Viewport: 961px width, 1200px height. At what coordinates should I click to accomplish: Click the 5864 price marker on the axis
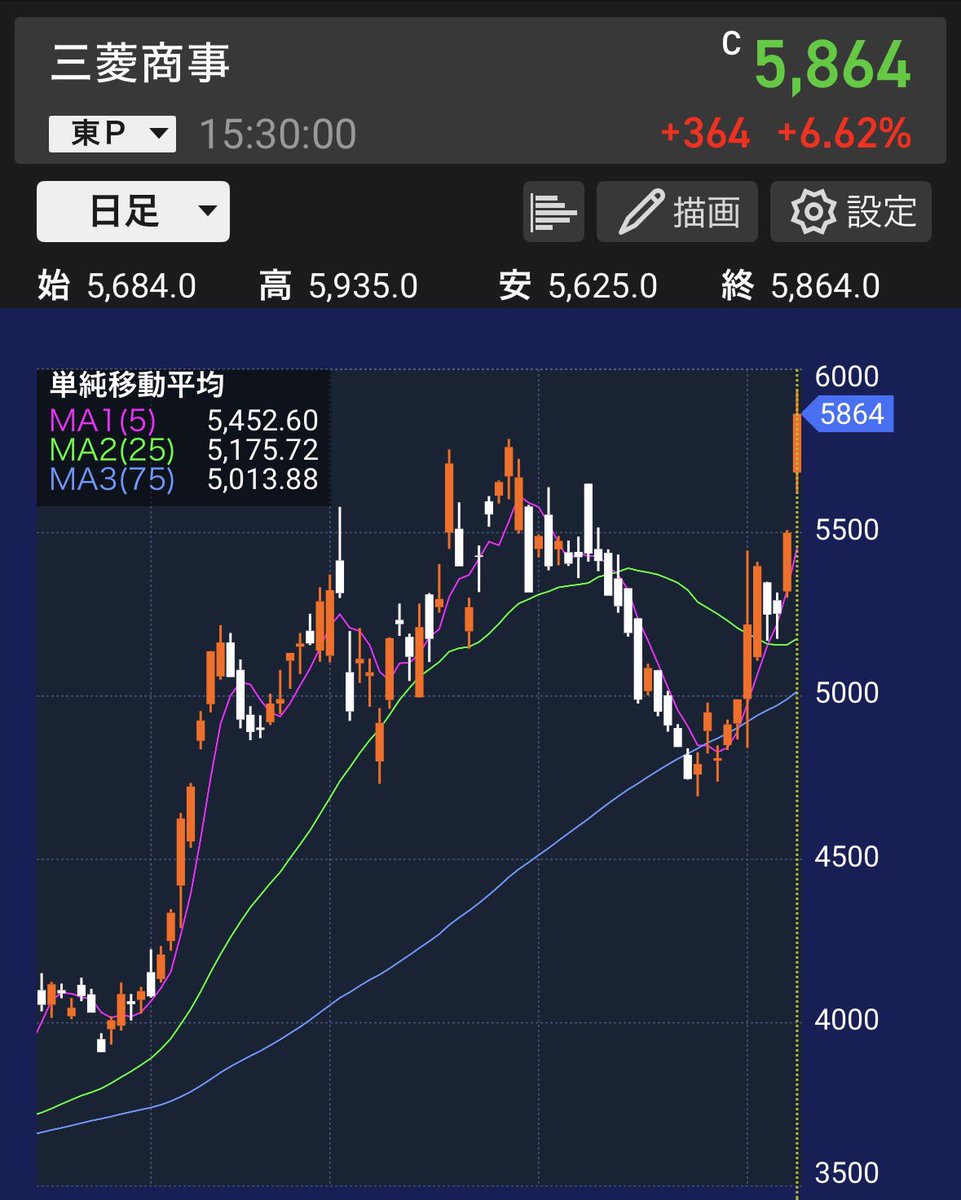[850, 414]
